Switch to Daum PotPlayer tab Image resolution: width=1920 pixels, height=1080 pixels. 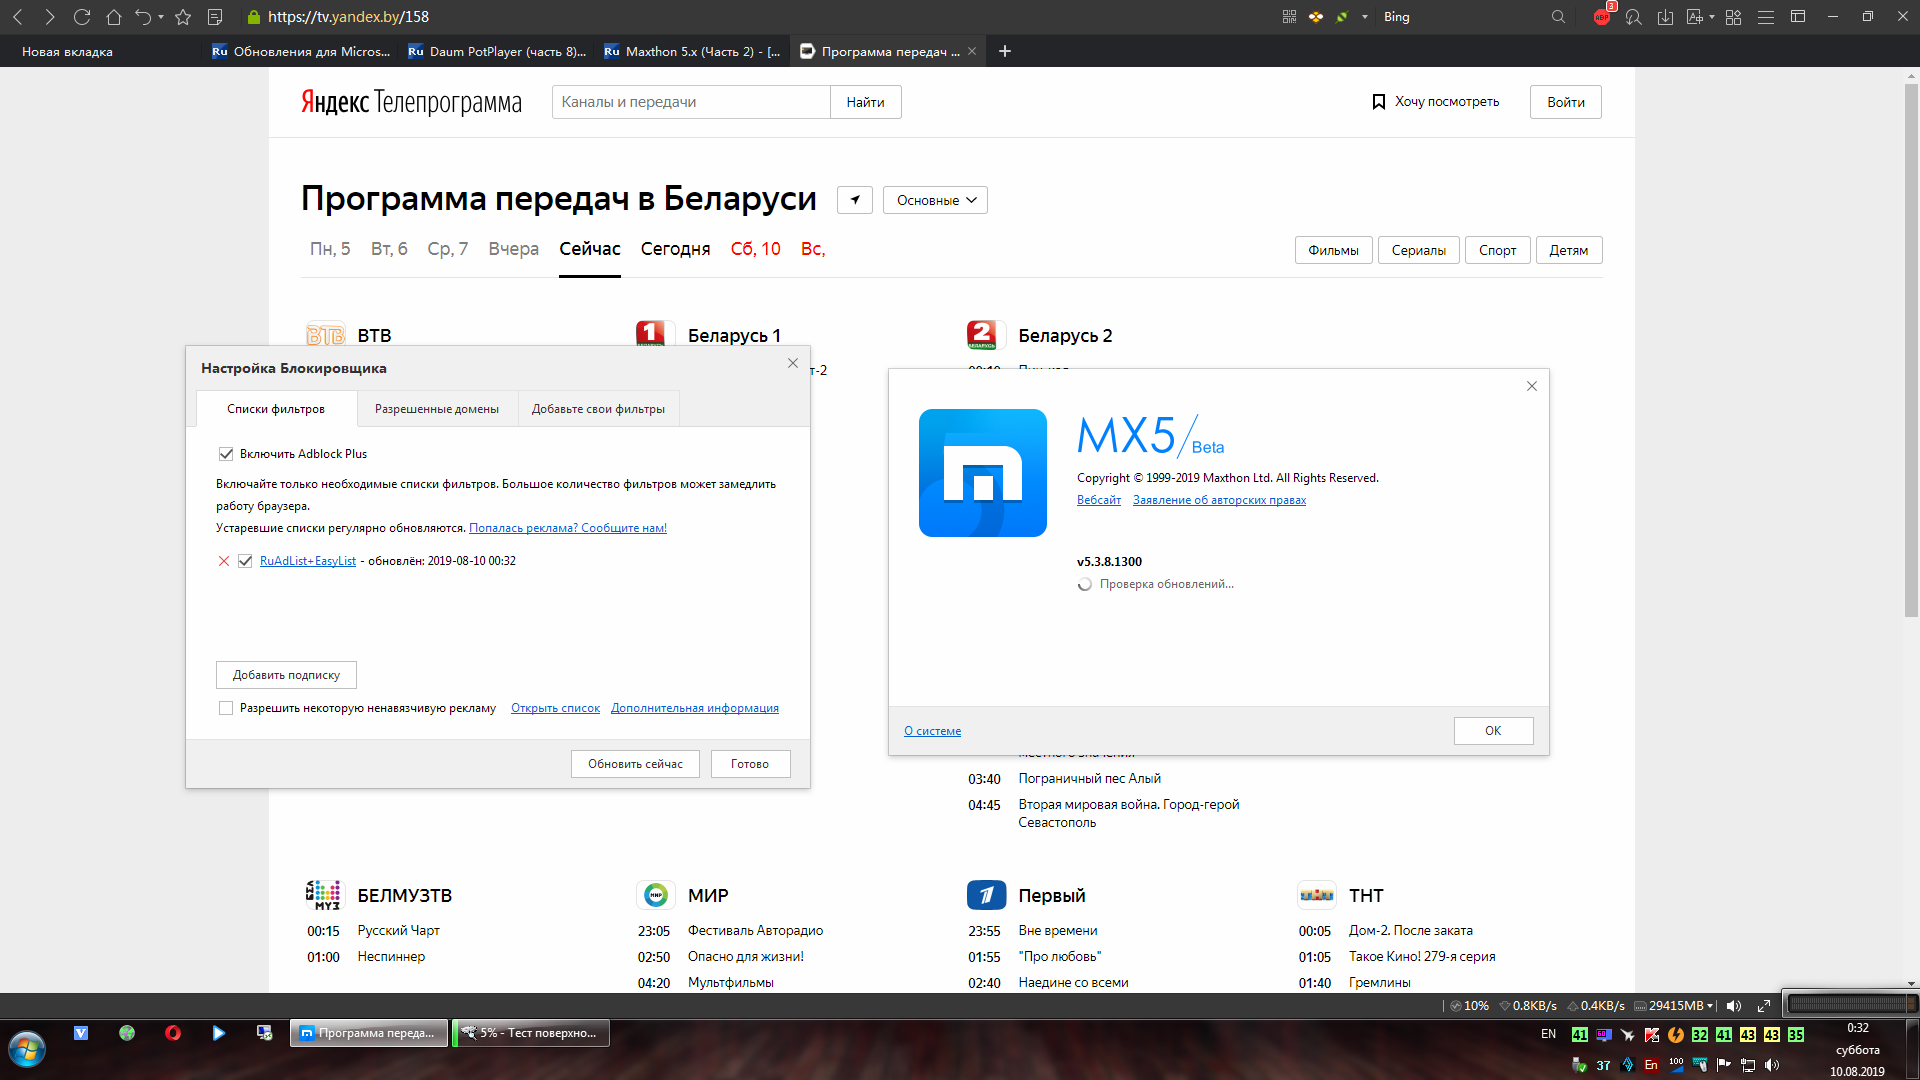(497, 51)
